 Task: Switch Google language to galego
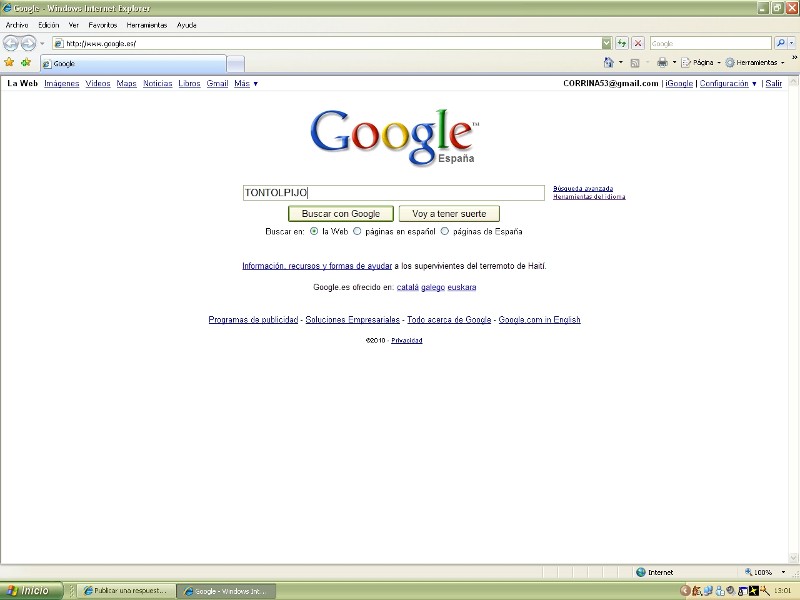click(x=433, y=287)
